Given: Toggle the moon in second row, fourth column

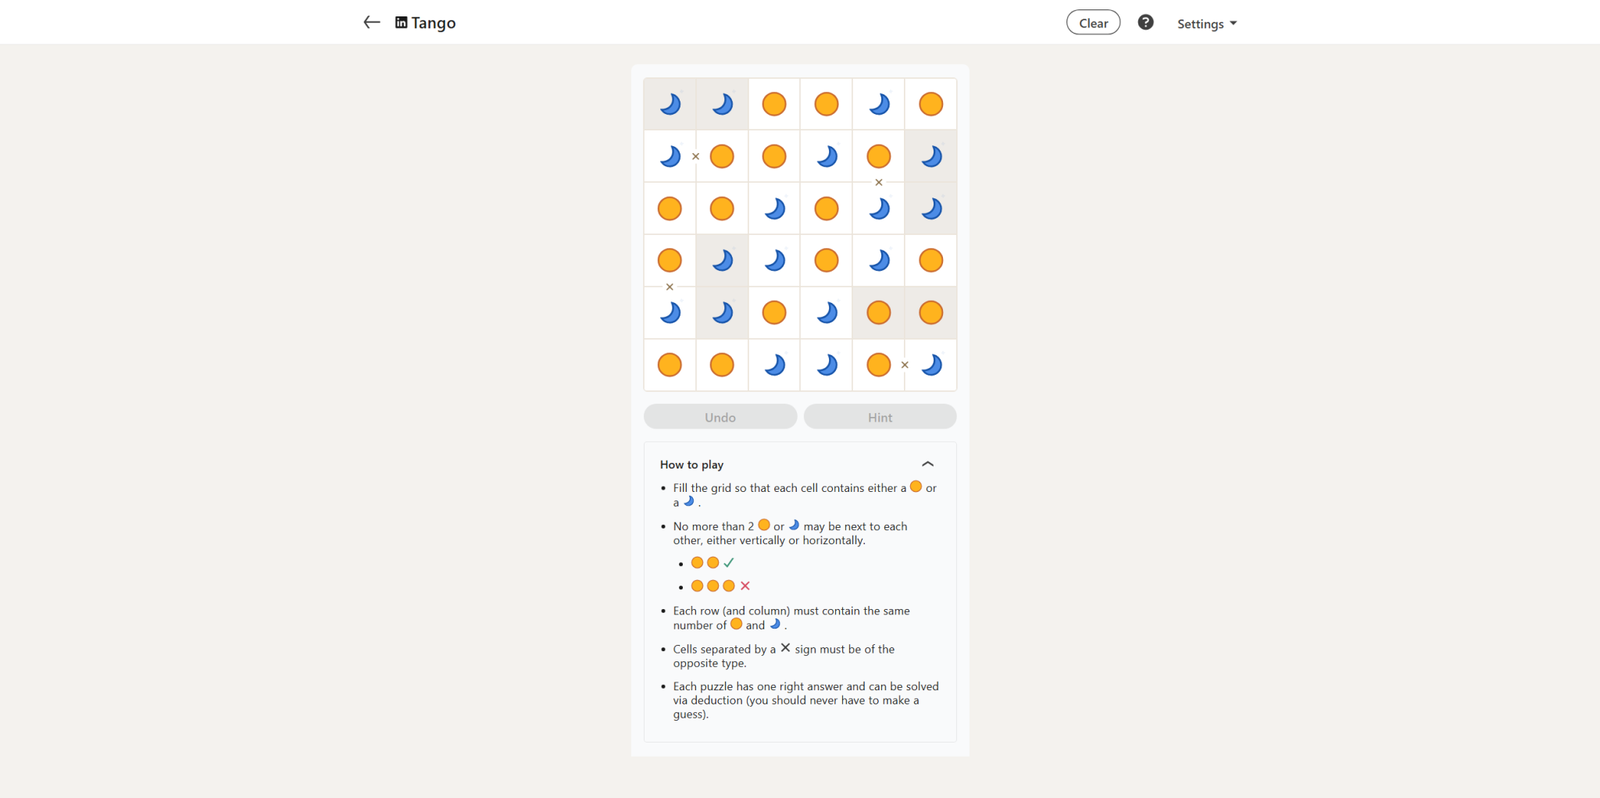Looking at the screenshot, I should (826, 156).
